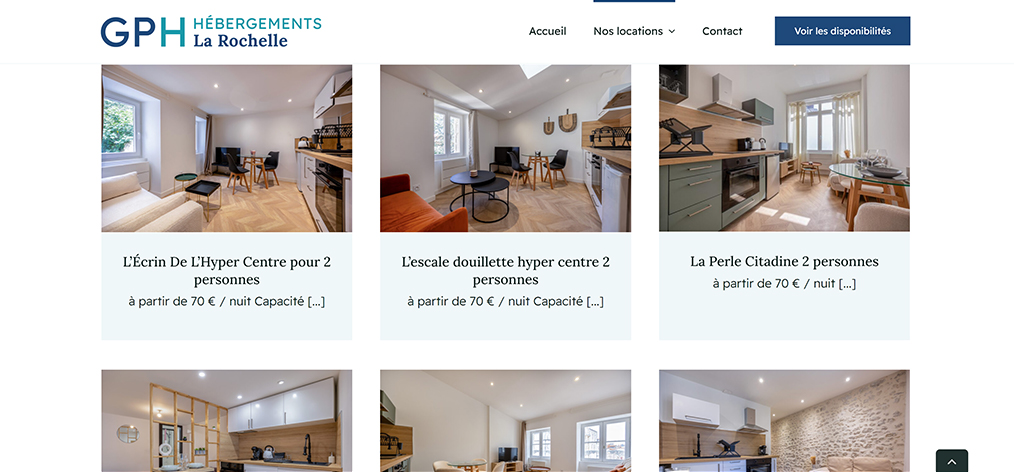Click the L'escale douillette price excerpt text
This screenshot has height=472, width=1014.
[x=506, y=301]
